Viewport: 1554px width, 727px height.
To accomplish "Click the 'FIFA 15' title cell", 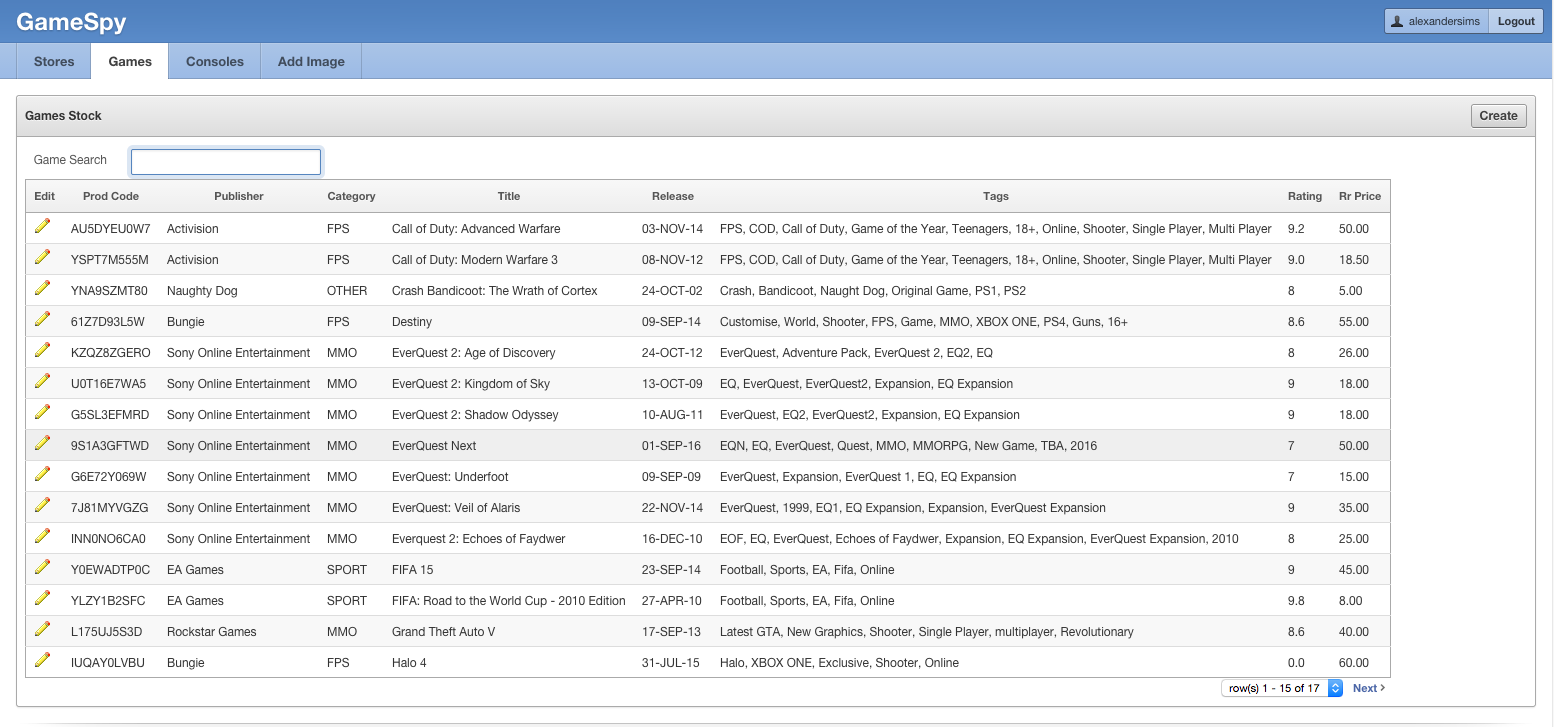I will (413, 570).
